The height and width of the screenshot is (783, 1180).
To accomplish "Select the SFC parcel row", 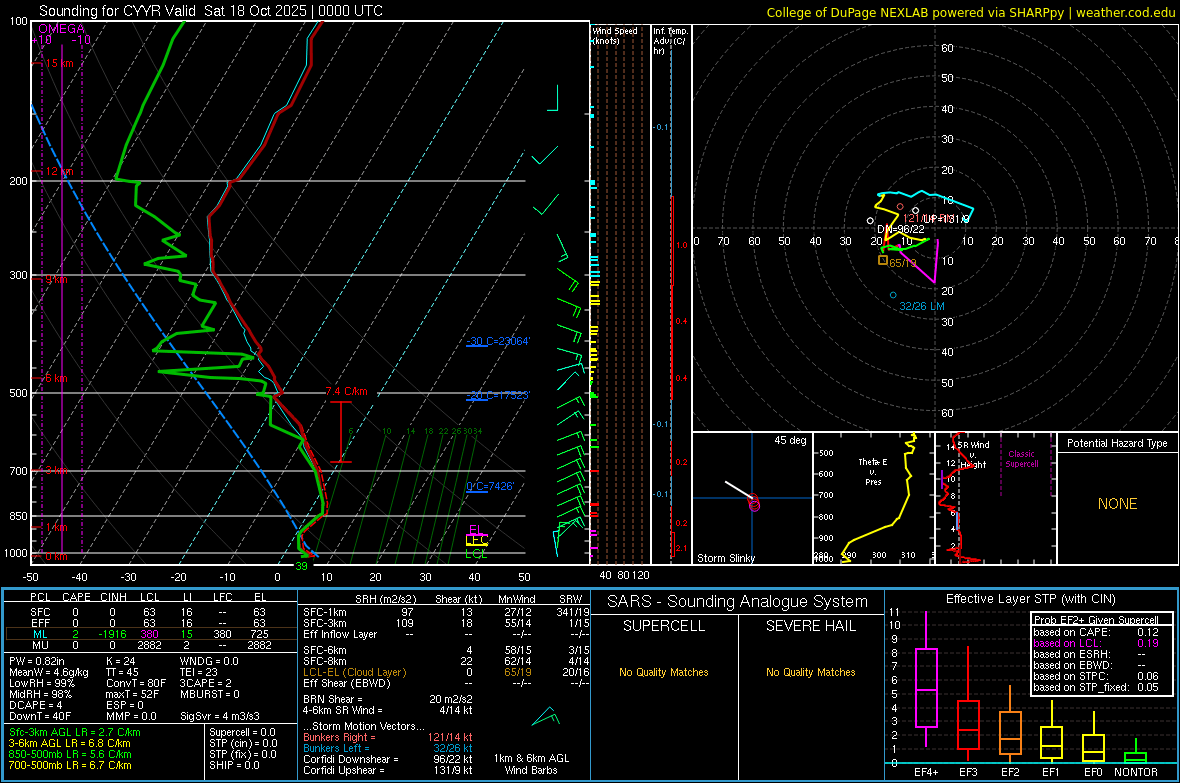I will pyautogui.click(x=149, y=612).
